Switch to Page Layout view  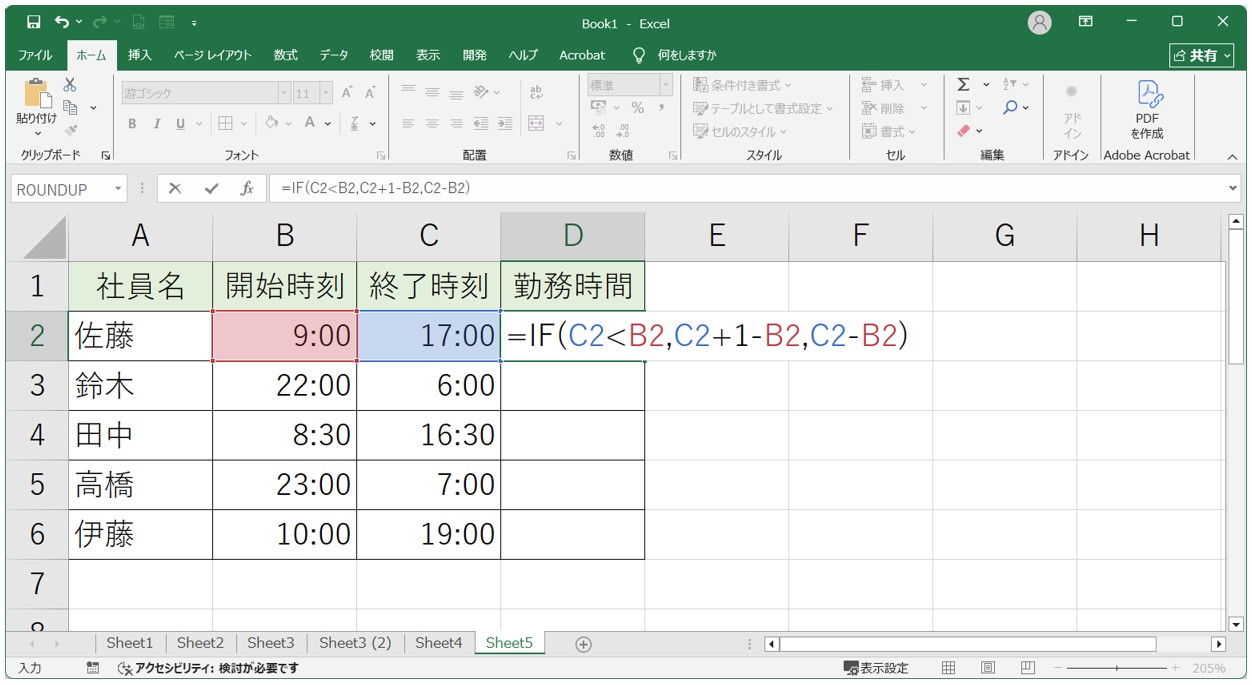pos(988,668)
